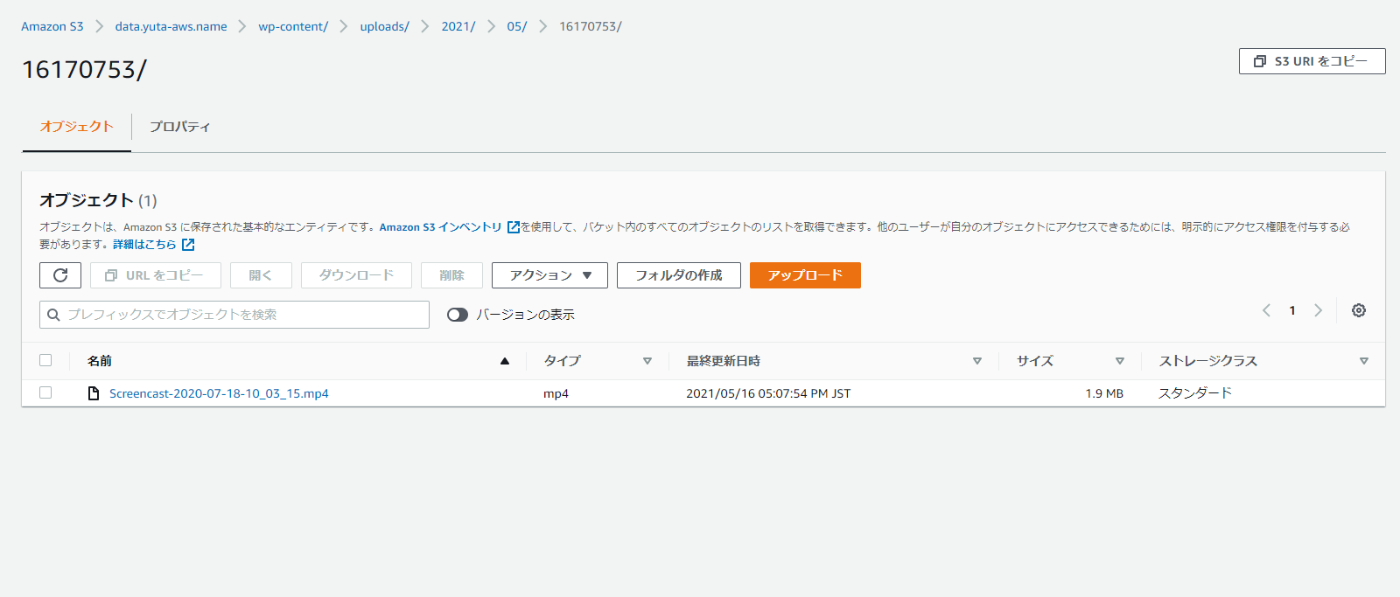Image resolution: width=1400 pixels, height=597 pixels.
Task: Open the アクション dropdown menu
Action: pyautogui.click(x=550, y=275)
